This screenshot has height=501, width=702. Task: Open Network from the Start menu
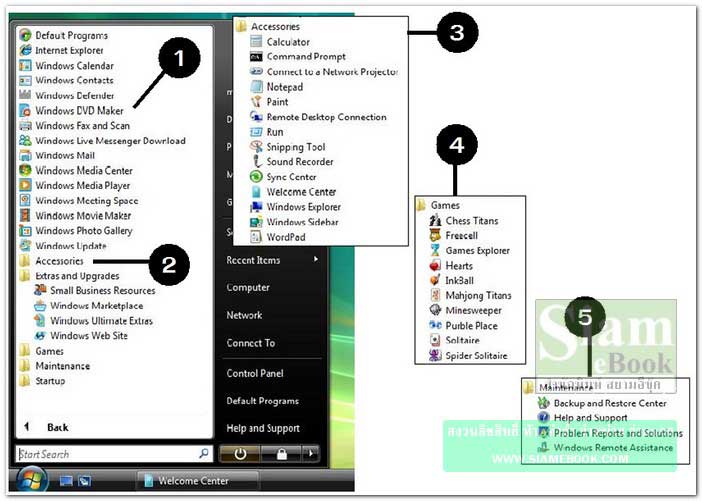[244, 315]
